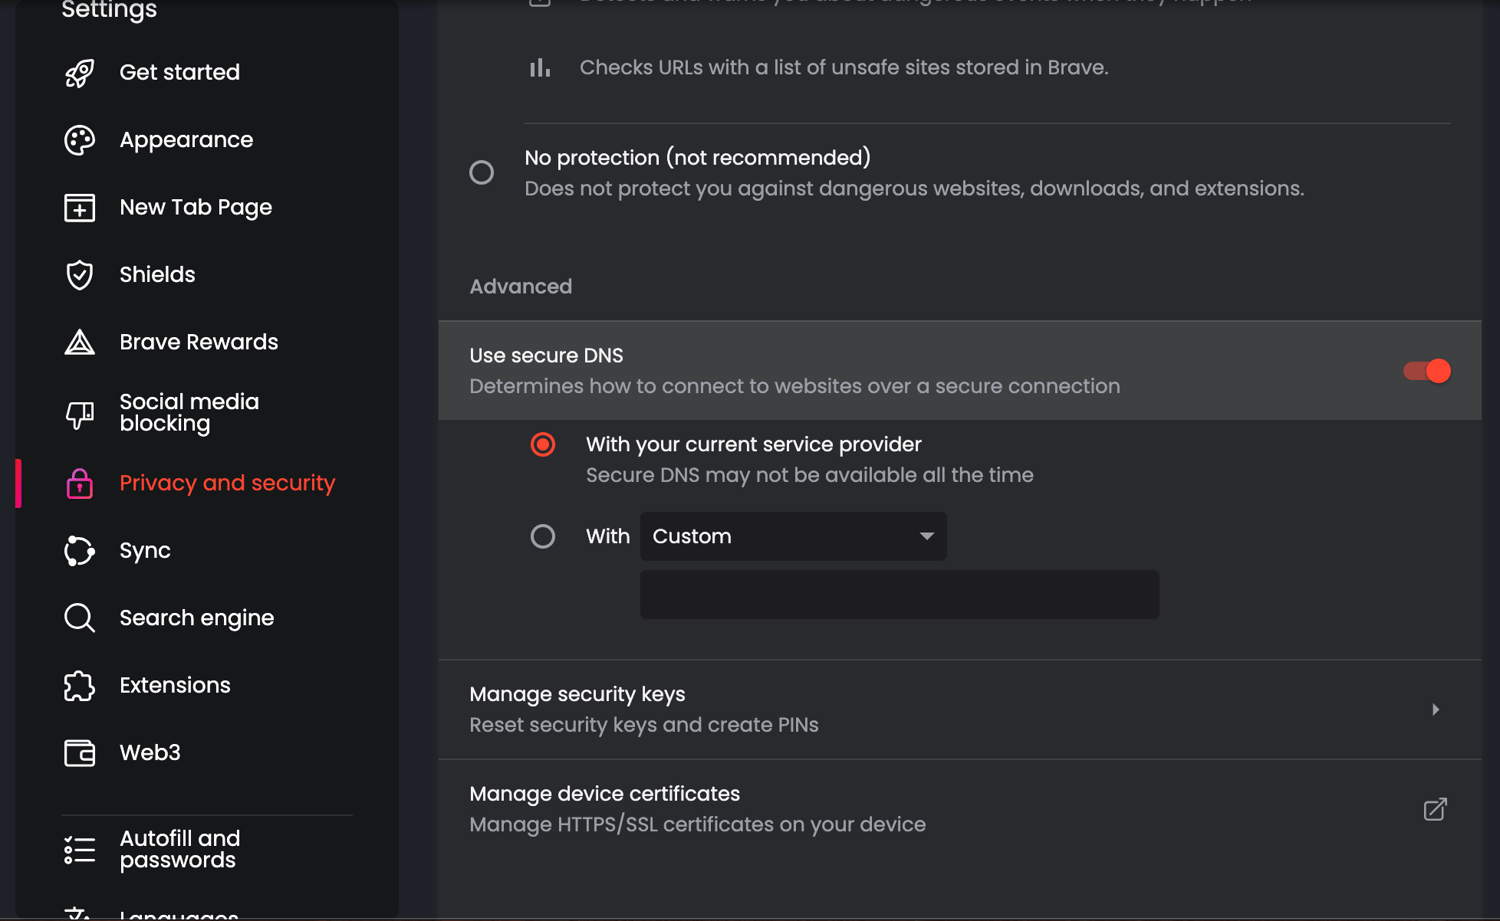Click the Brave Rewards triangle icon
Screen dimensions: 1500x921
click(80, 342)
